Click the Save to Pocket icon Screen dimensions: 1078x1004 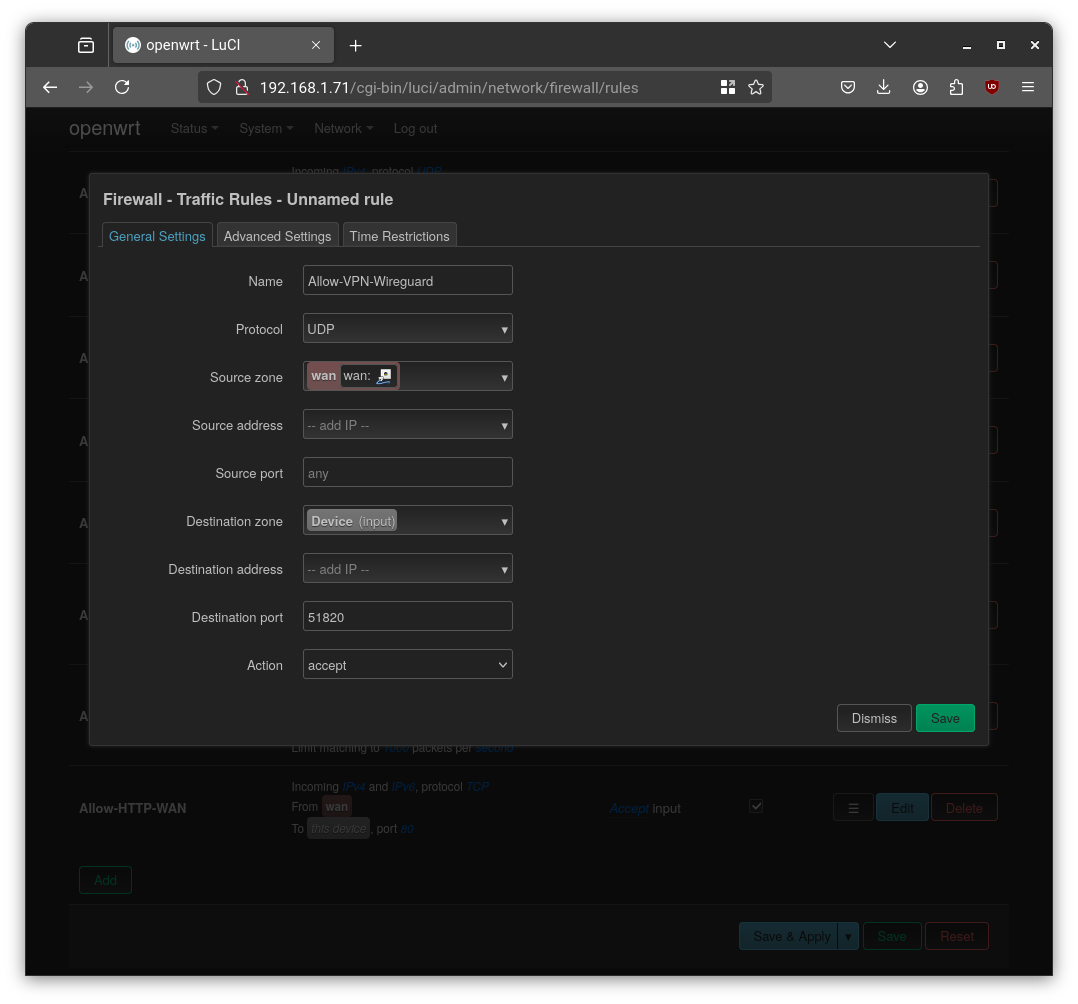click(848, 87)
